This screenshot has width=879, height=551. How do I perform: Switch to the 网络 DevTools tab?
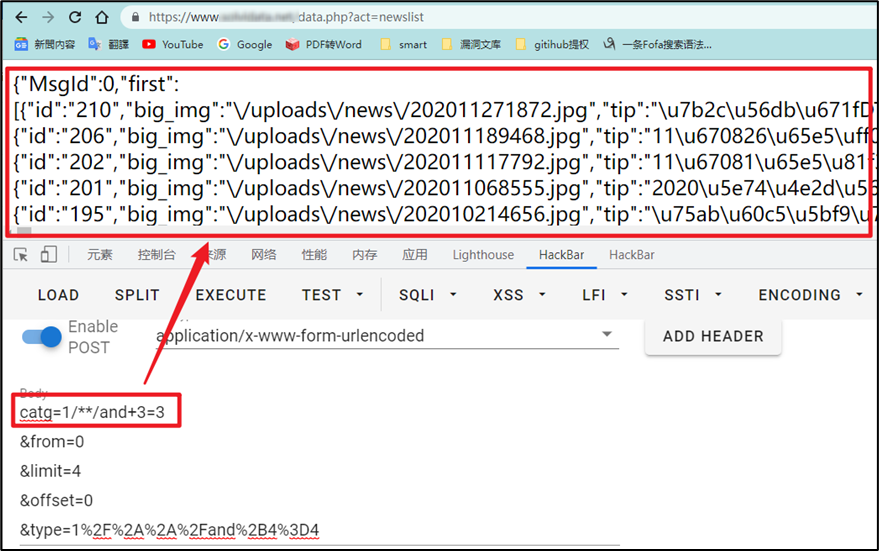click(x=263, y=255)
